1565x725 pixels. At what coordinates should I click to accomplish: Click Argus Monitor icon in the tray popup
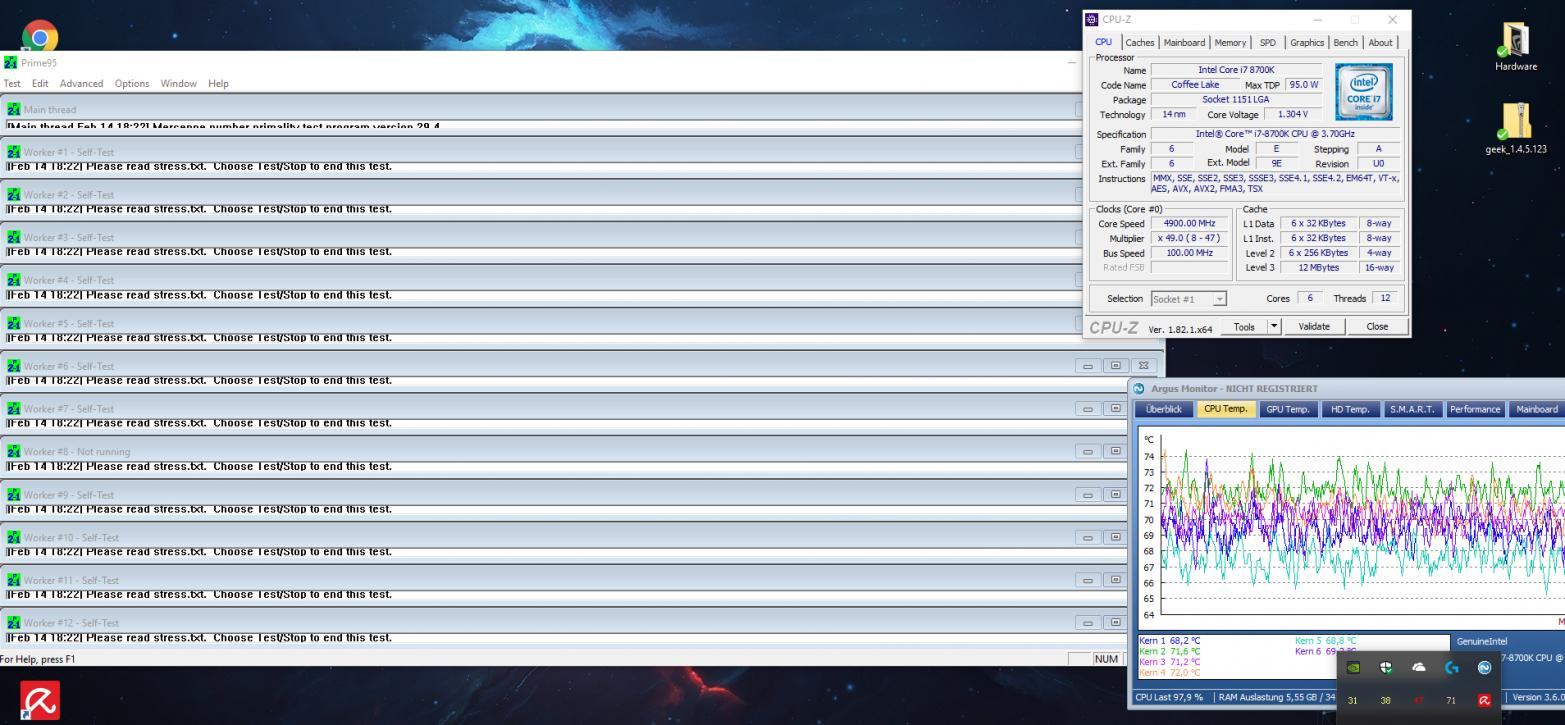tap(1484, 667)
